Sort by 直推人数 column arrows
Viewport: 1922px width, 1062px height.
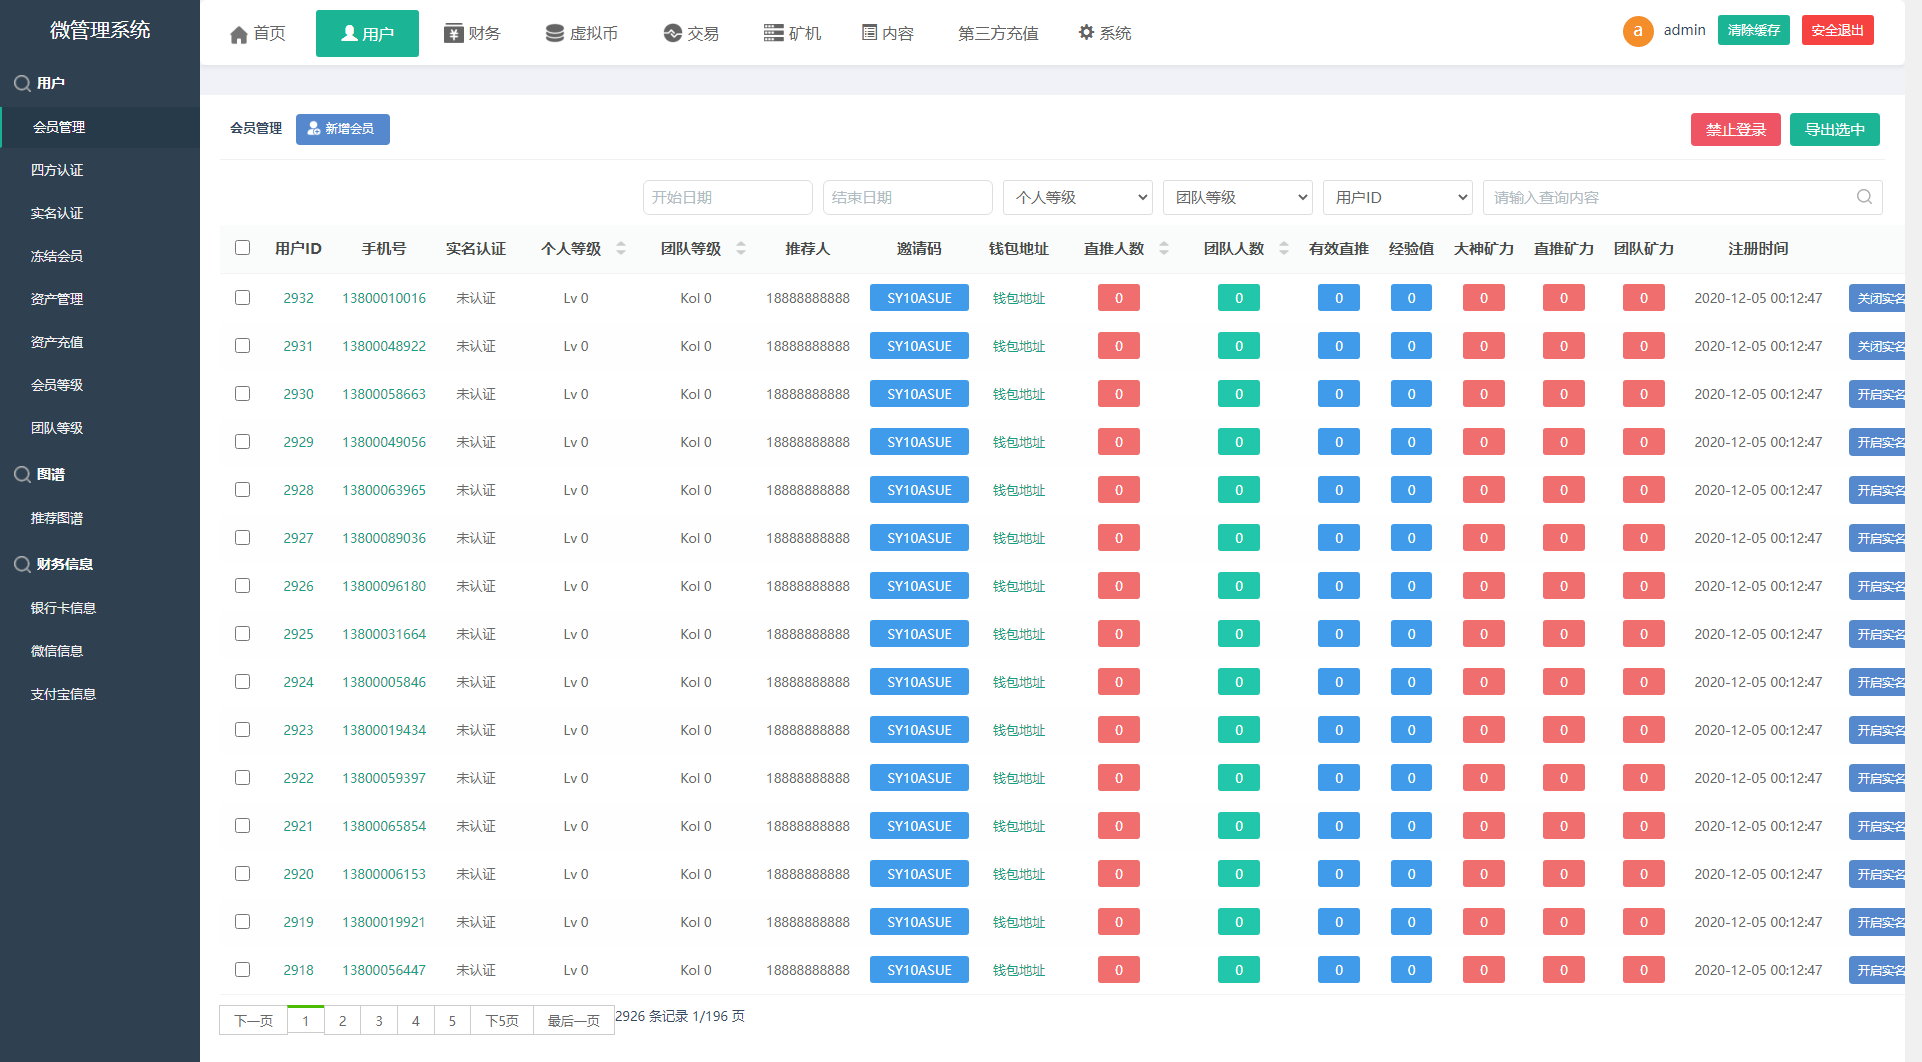[1164, 248]
